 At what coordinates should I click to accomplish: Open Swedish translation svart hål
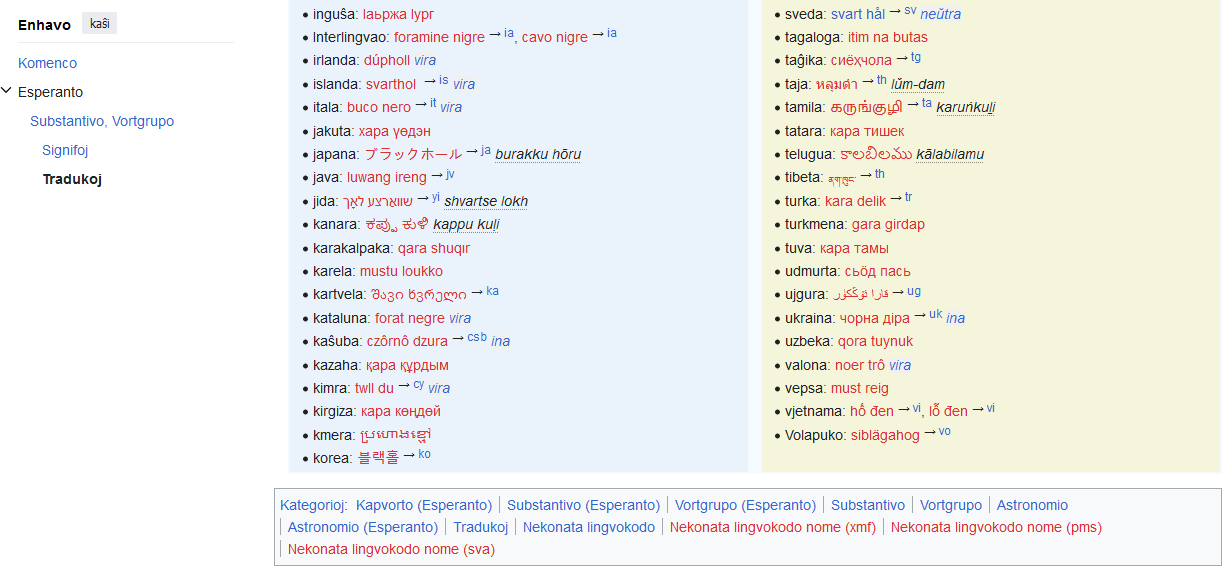click(x=858, y=14)
